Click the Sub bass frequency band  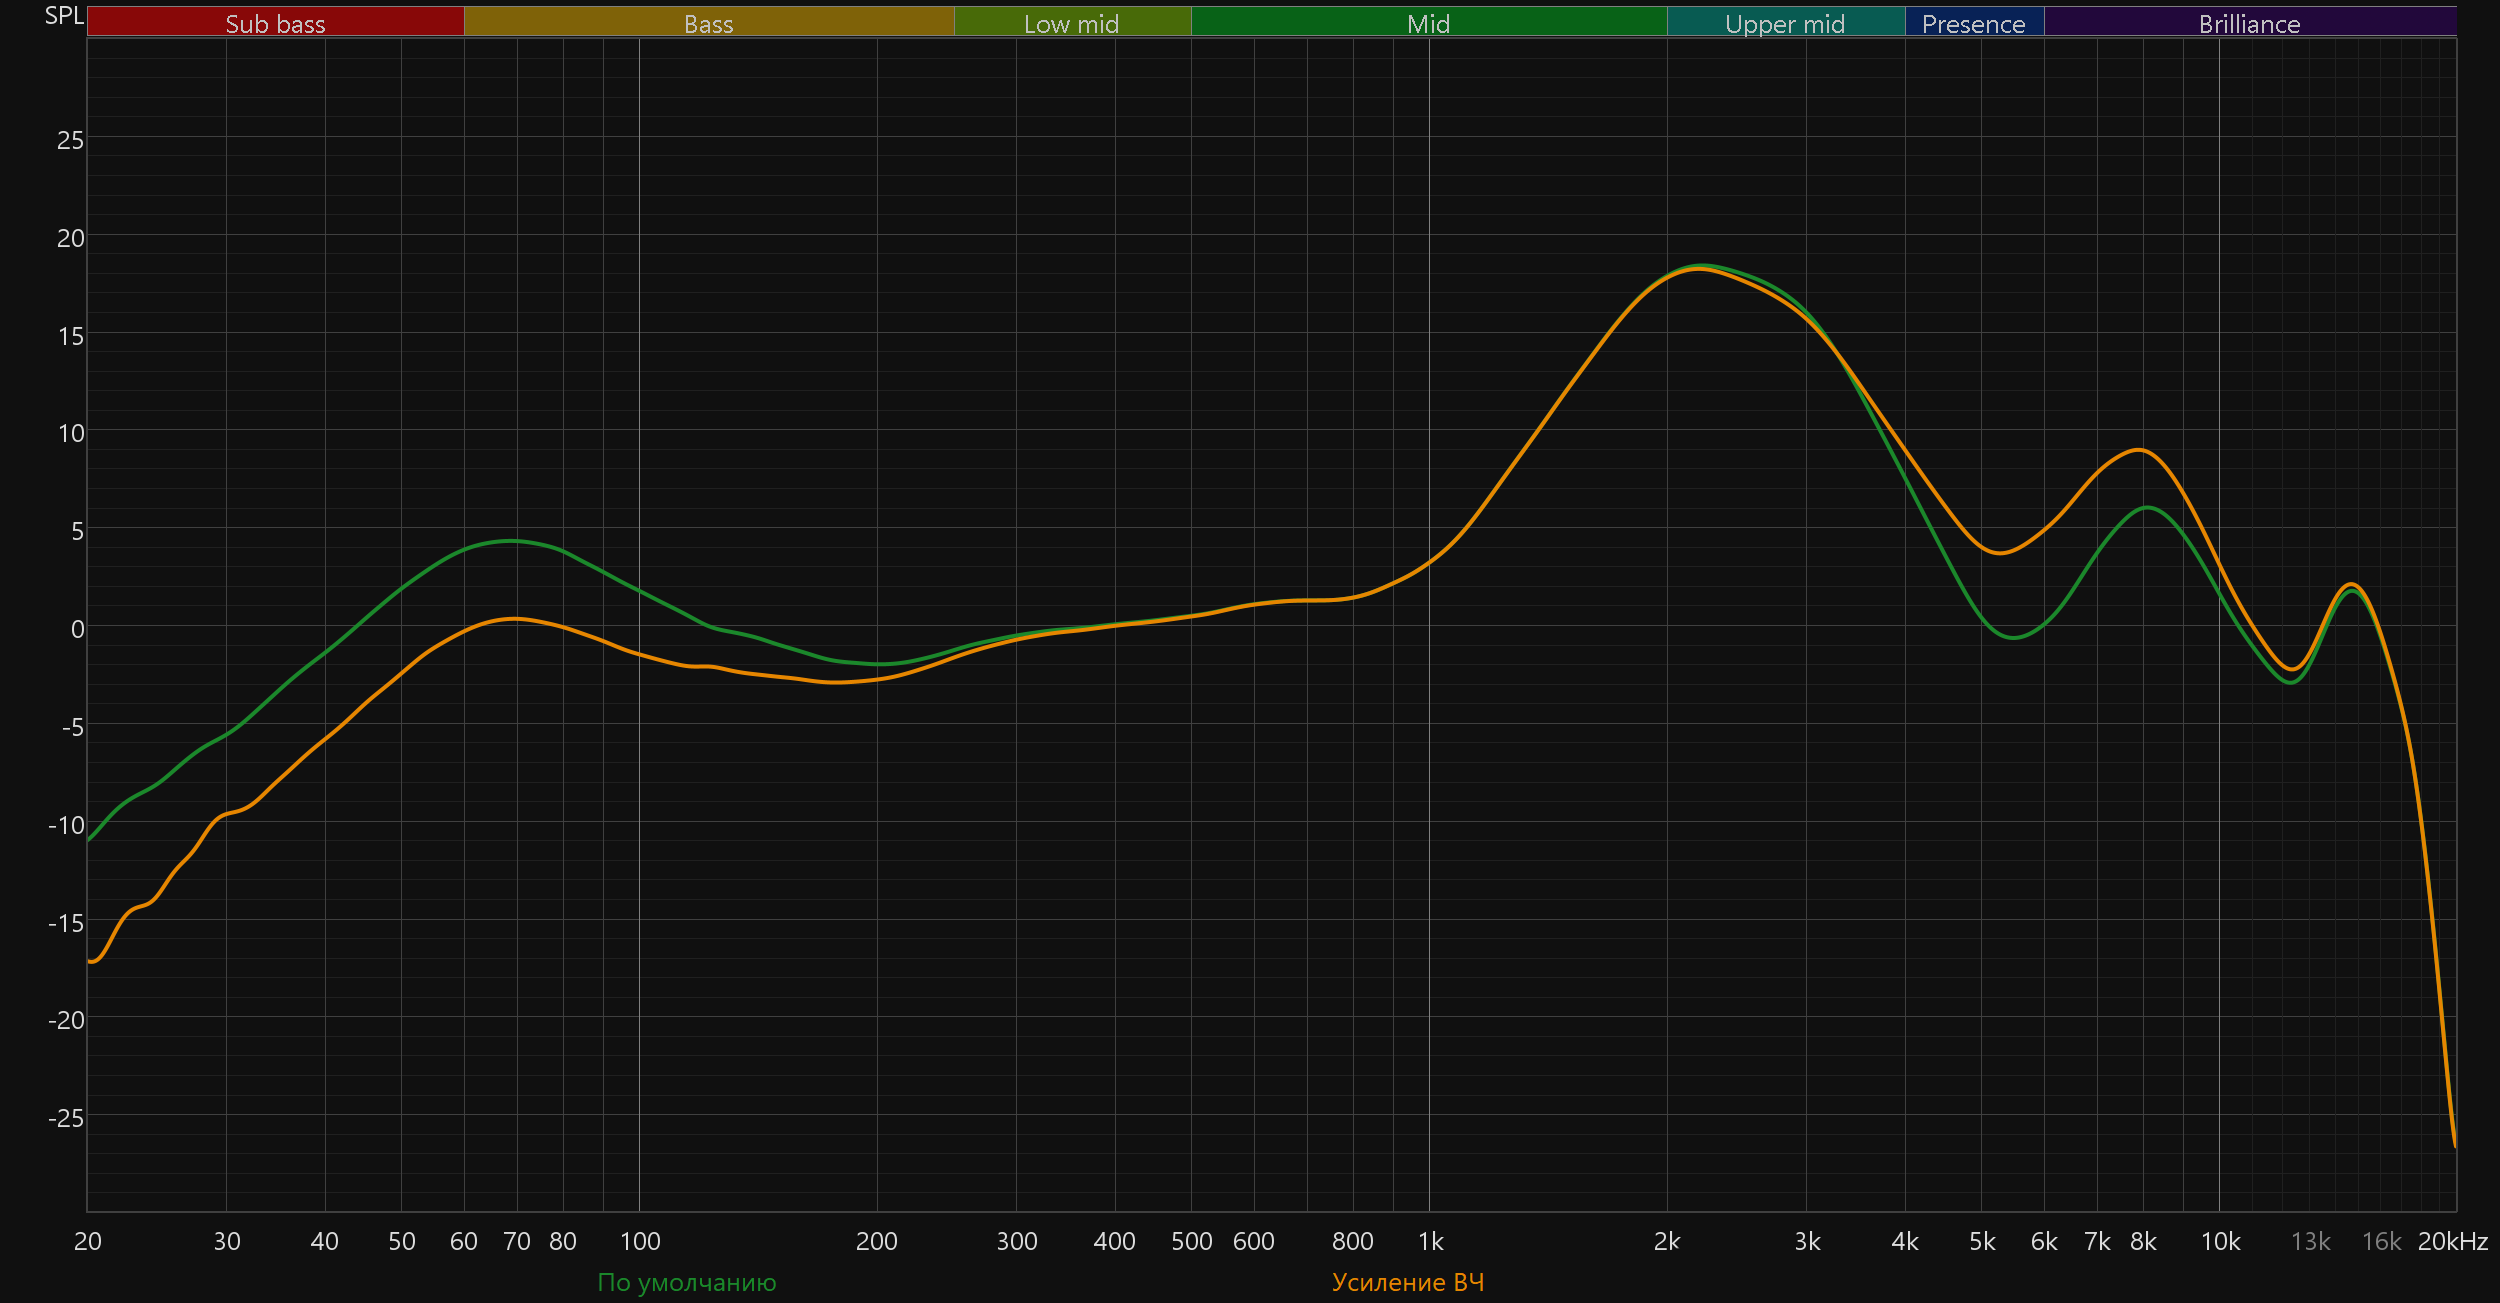275,23
